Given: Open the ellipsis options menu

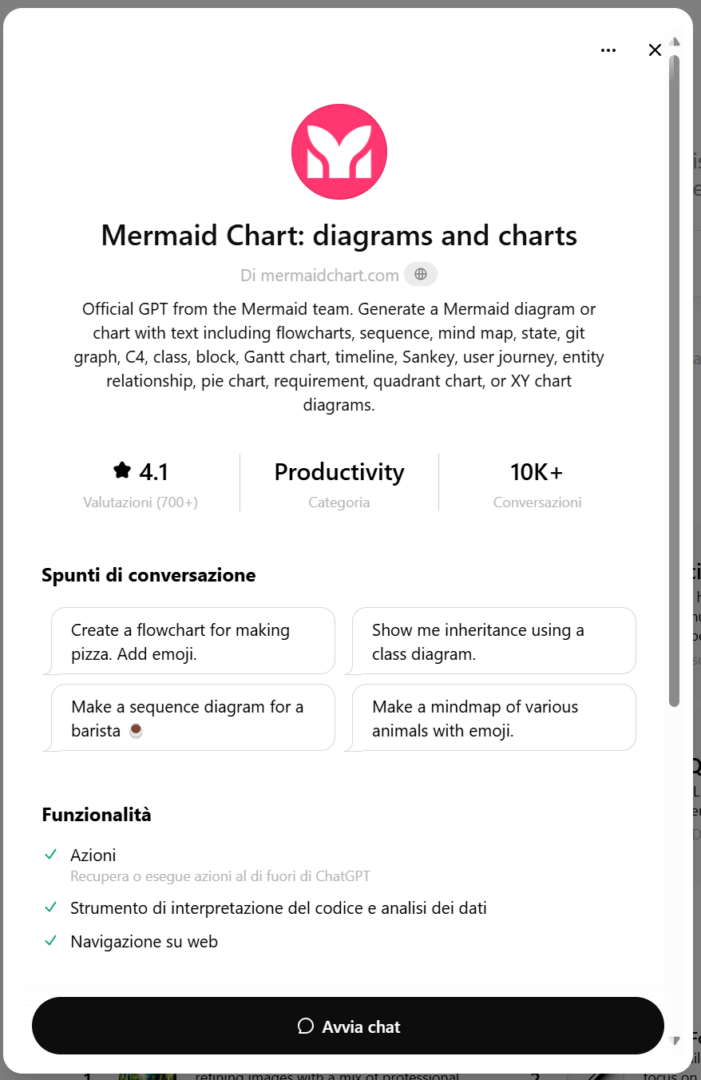Looking at the screenshot, I should click(608, 49).
